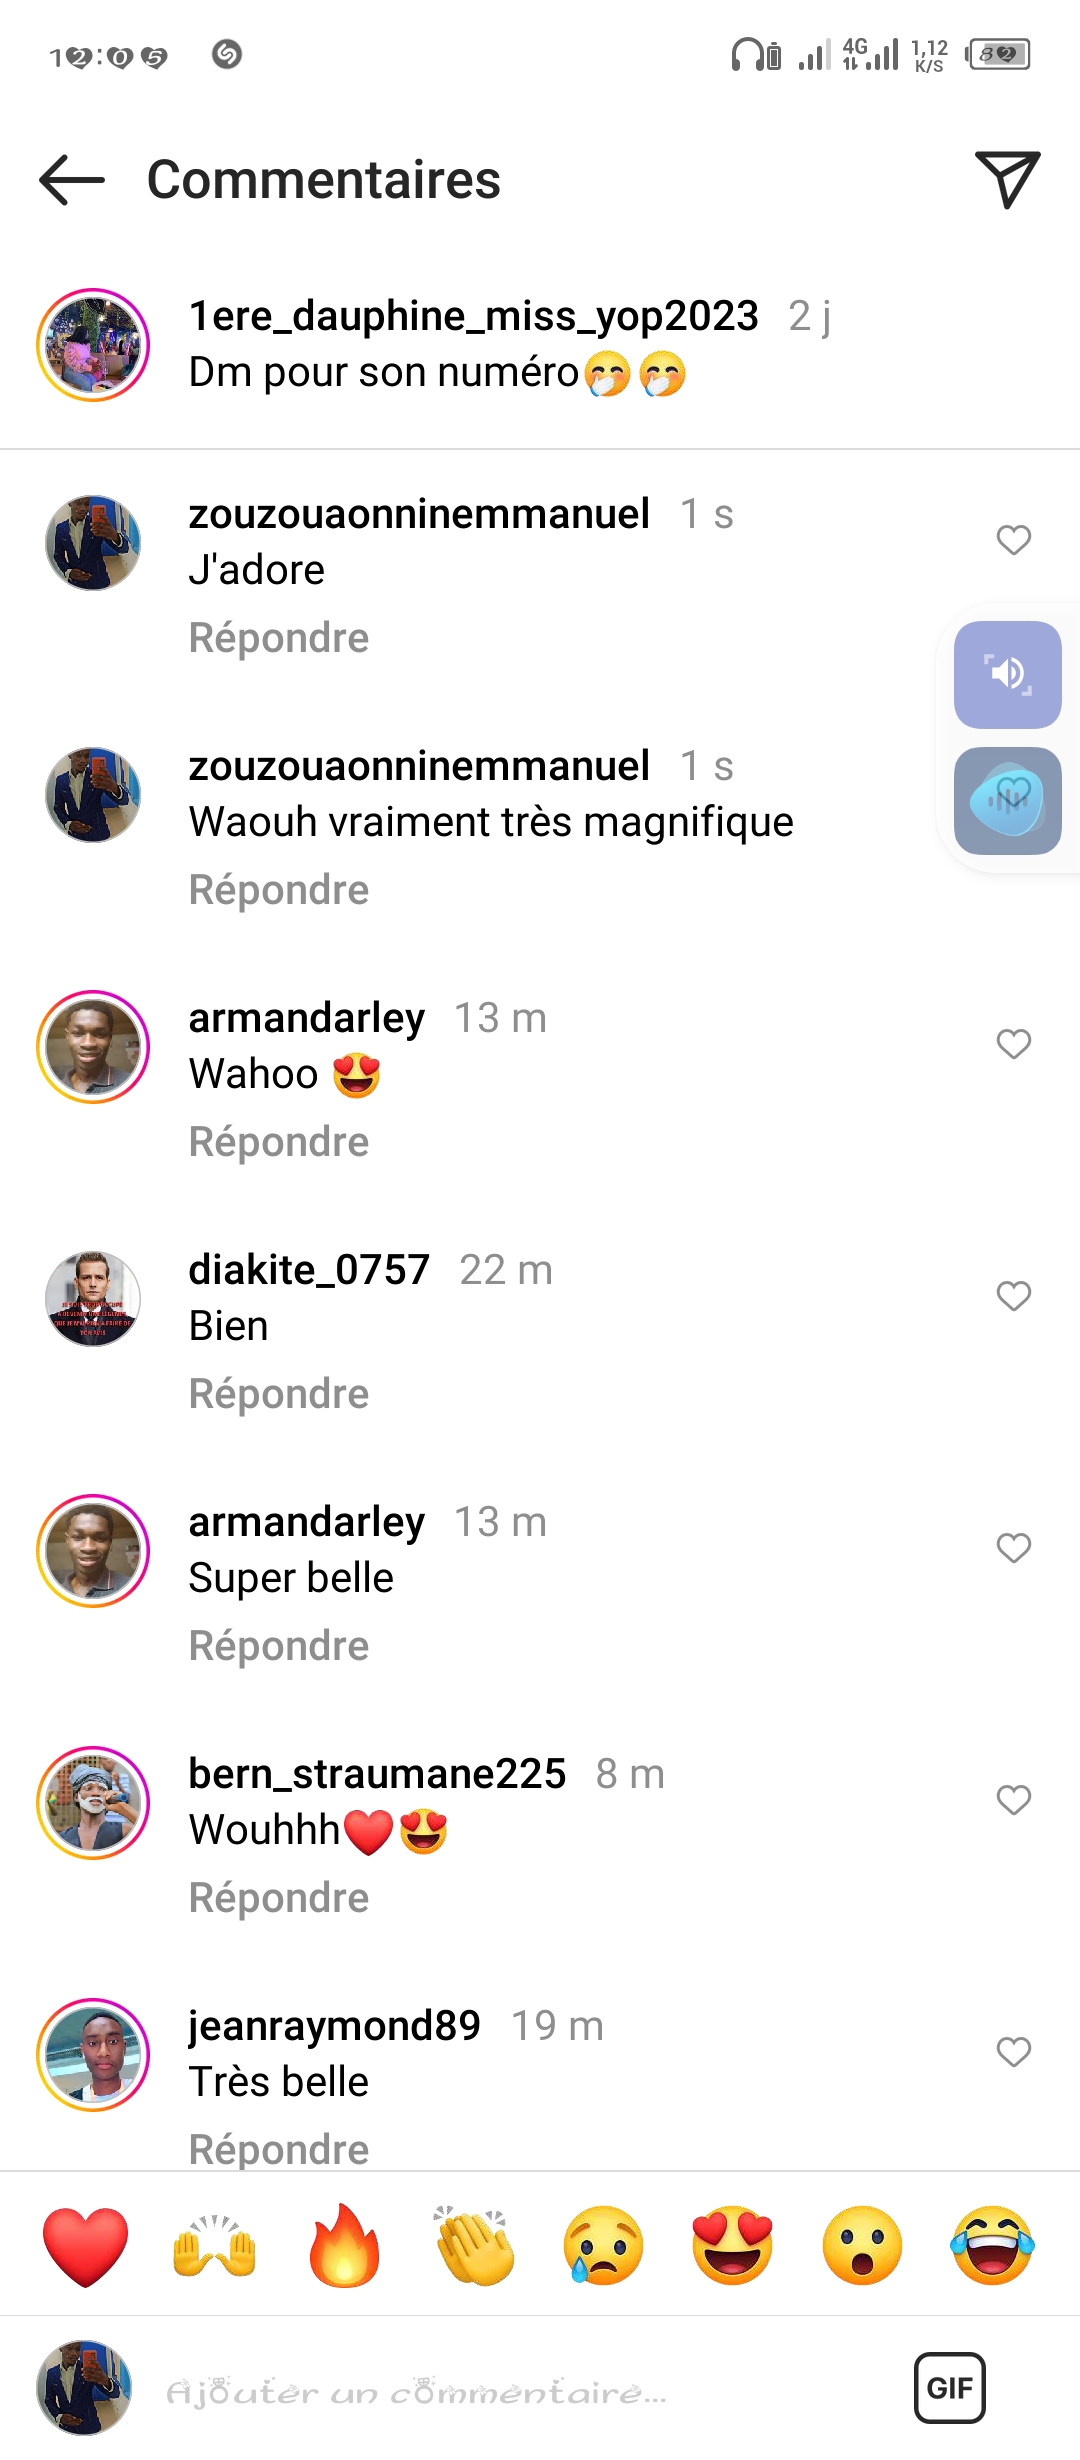Like armandarley's "Wahoo" comment
Screen dimensions: 1080x2460
[x=1014, y=1044]
